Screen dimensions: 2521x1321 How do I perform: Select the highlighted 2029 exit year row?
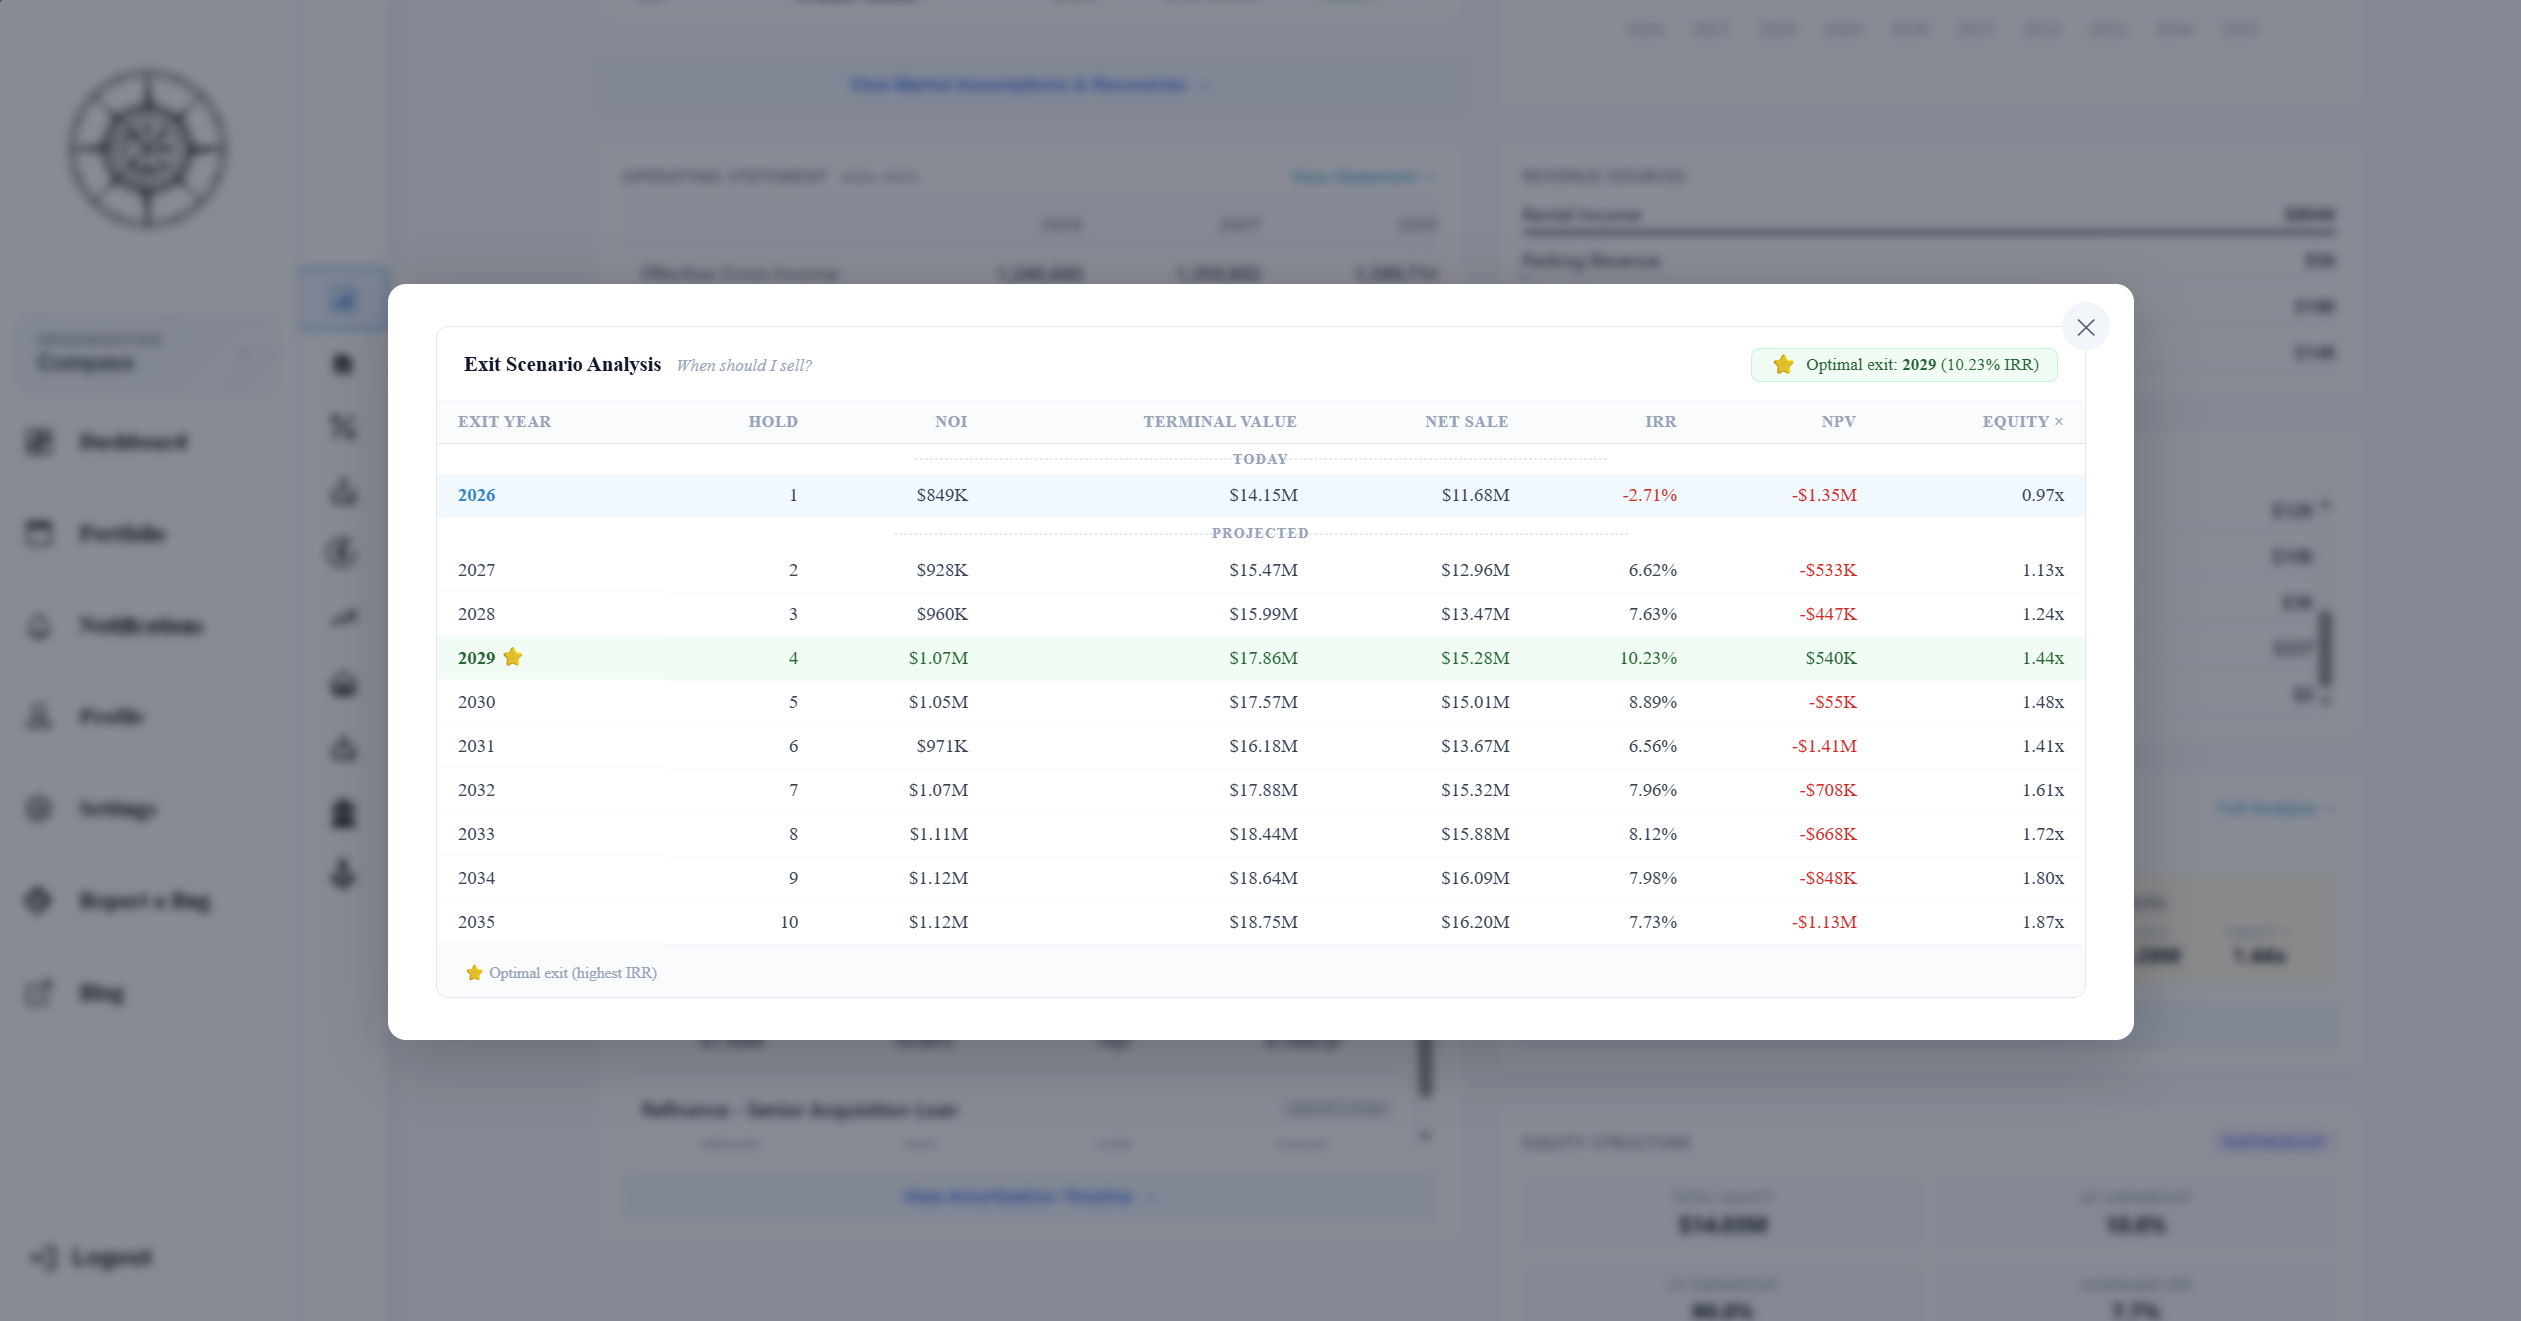(476, 658)
